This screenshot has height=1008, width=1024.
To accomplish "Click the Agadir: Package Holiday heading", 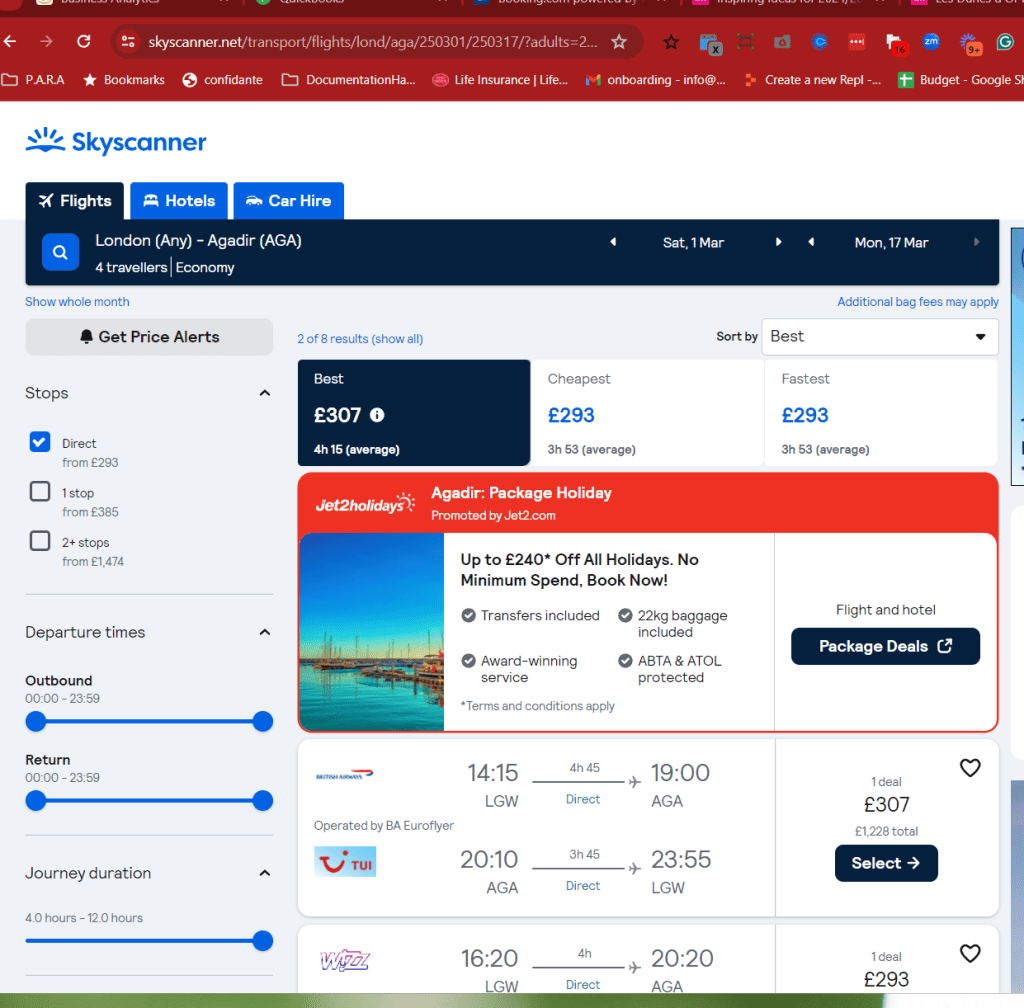I will 521,493.
